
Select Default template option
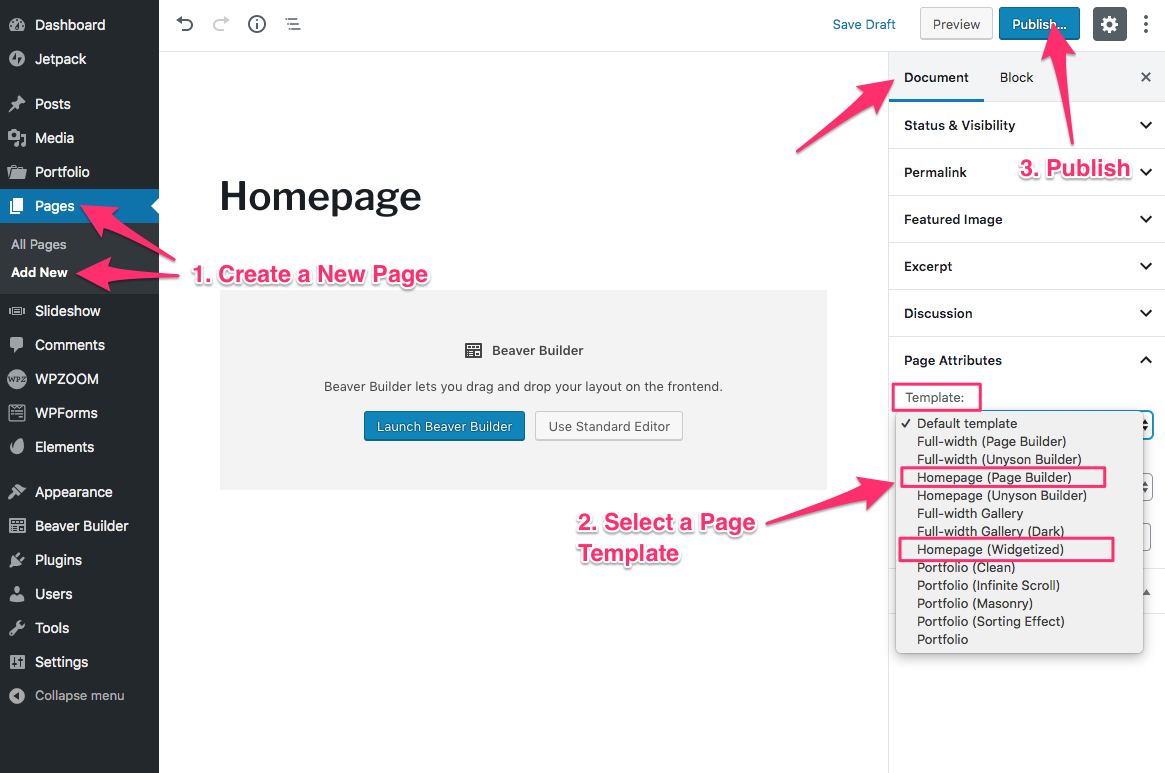1019,424
